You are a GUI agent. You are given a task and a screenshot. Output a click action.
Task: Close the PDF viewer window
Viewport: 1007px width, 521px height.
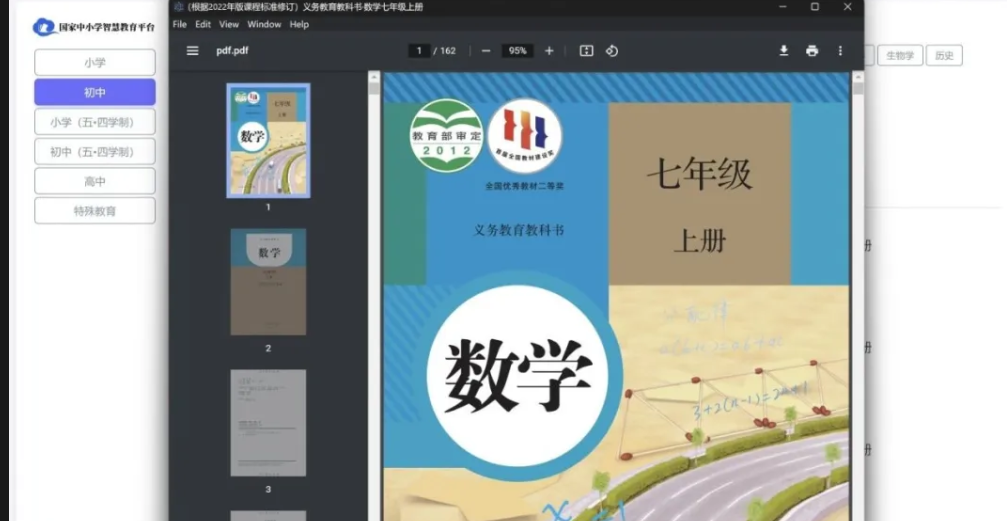click(x=848, y=7)
